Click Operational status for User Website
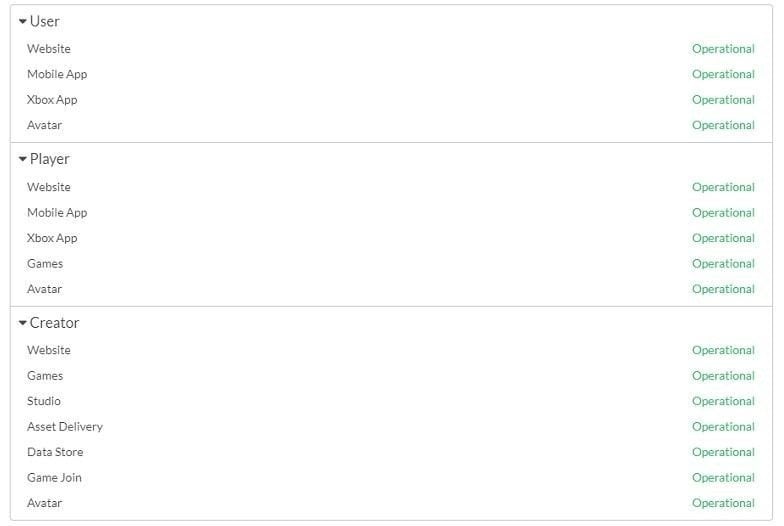 [x=724, y=49]
